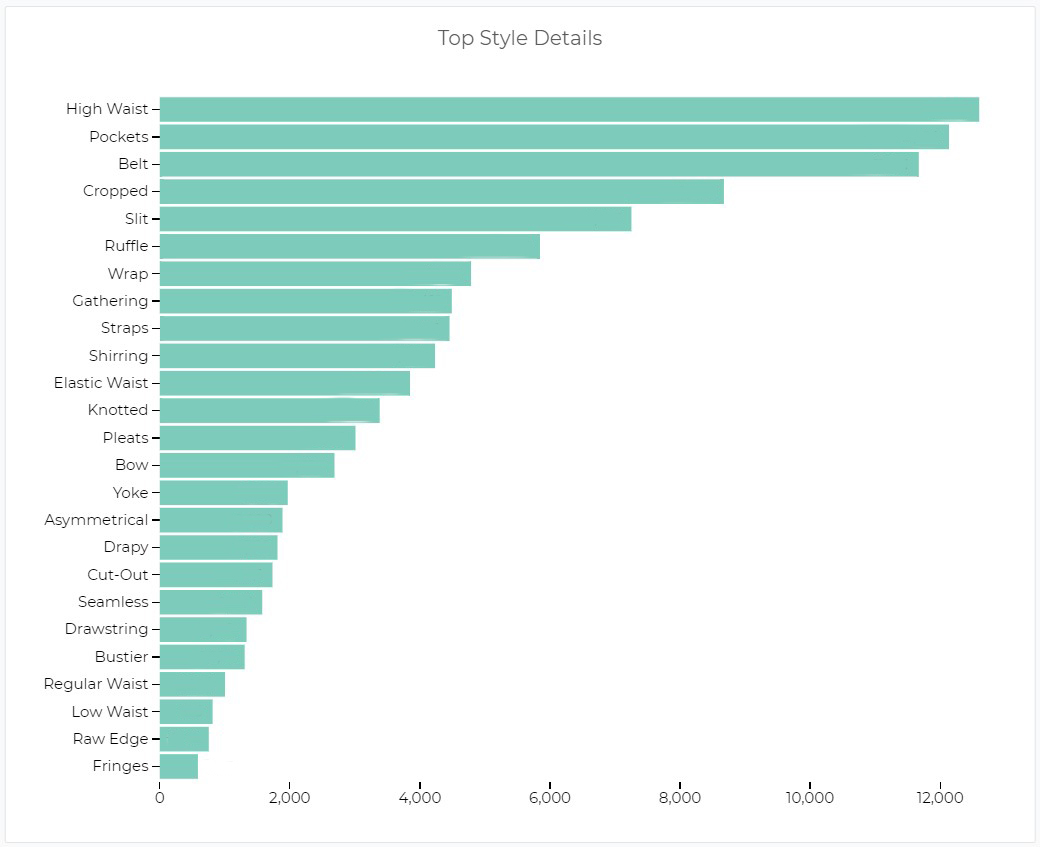Image resolution: width=1040 pixels, height=847 pixels.
Task: Click the 'Straps' axis label
Action: pos(124,328)
